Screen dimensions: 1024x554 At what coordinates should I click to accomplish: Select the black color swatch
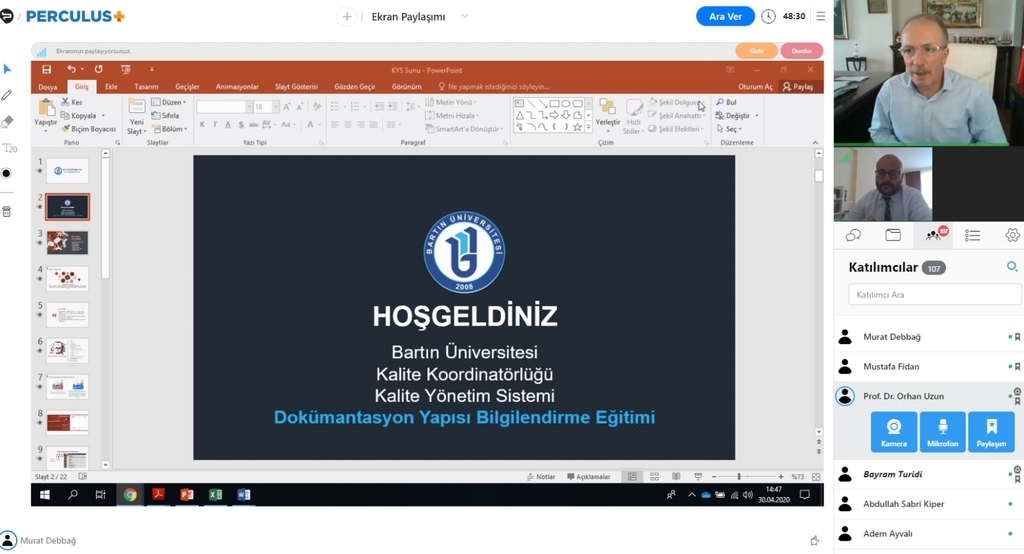[7, 173]
